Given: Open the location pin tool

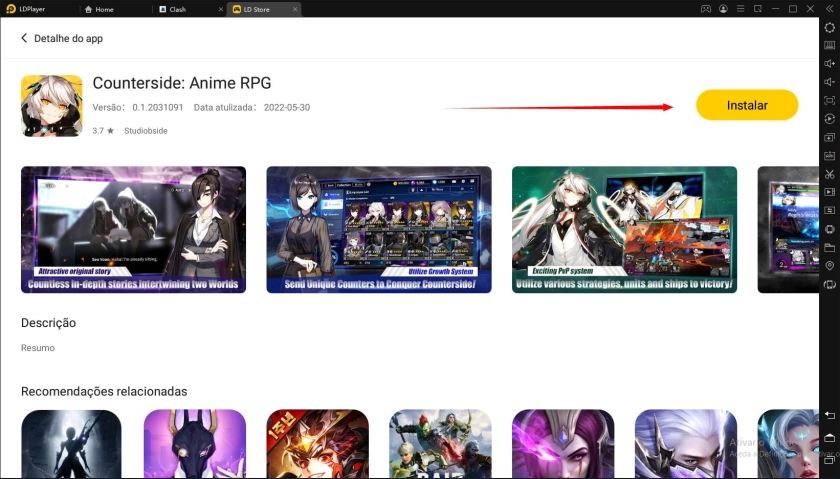Looking at the screenshot, I should (829, 265).
